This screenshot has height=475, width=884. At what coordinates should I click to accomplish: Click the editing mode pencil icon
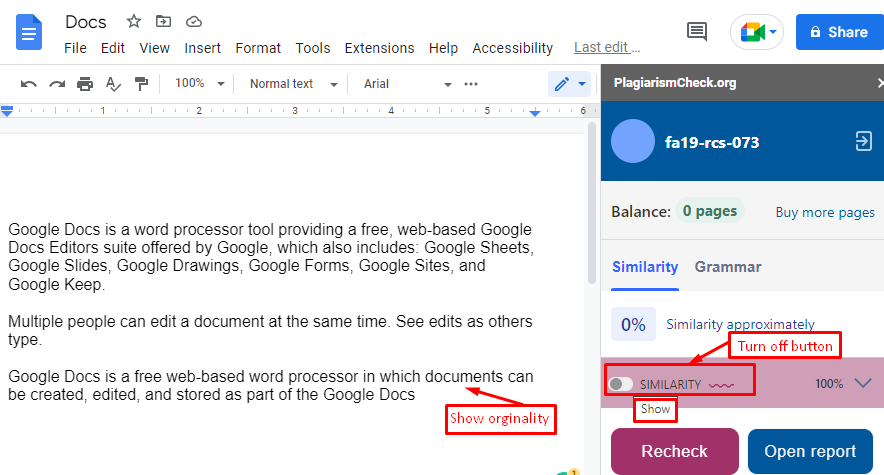(x=562, y=85)
